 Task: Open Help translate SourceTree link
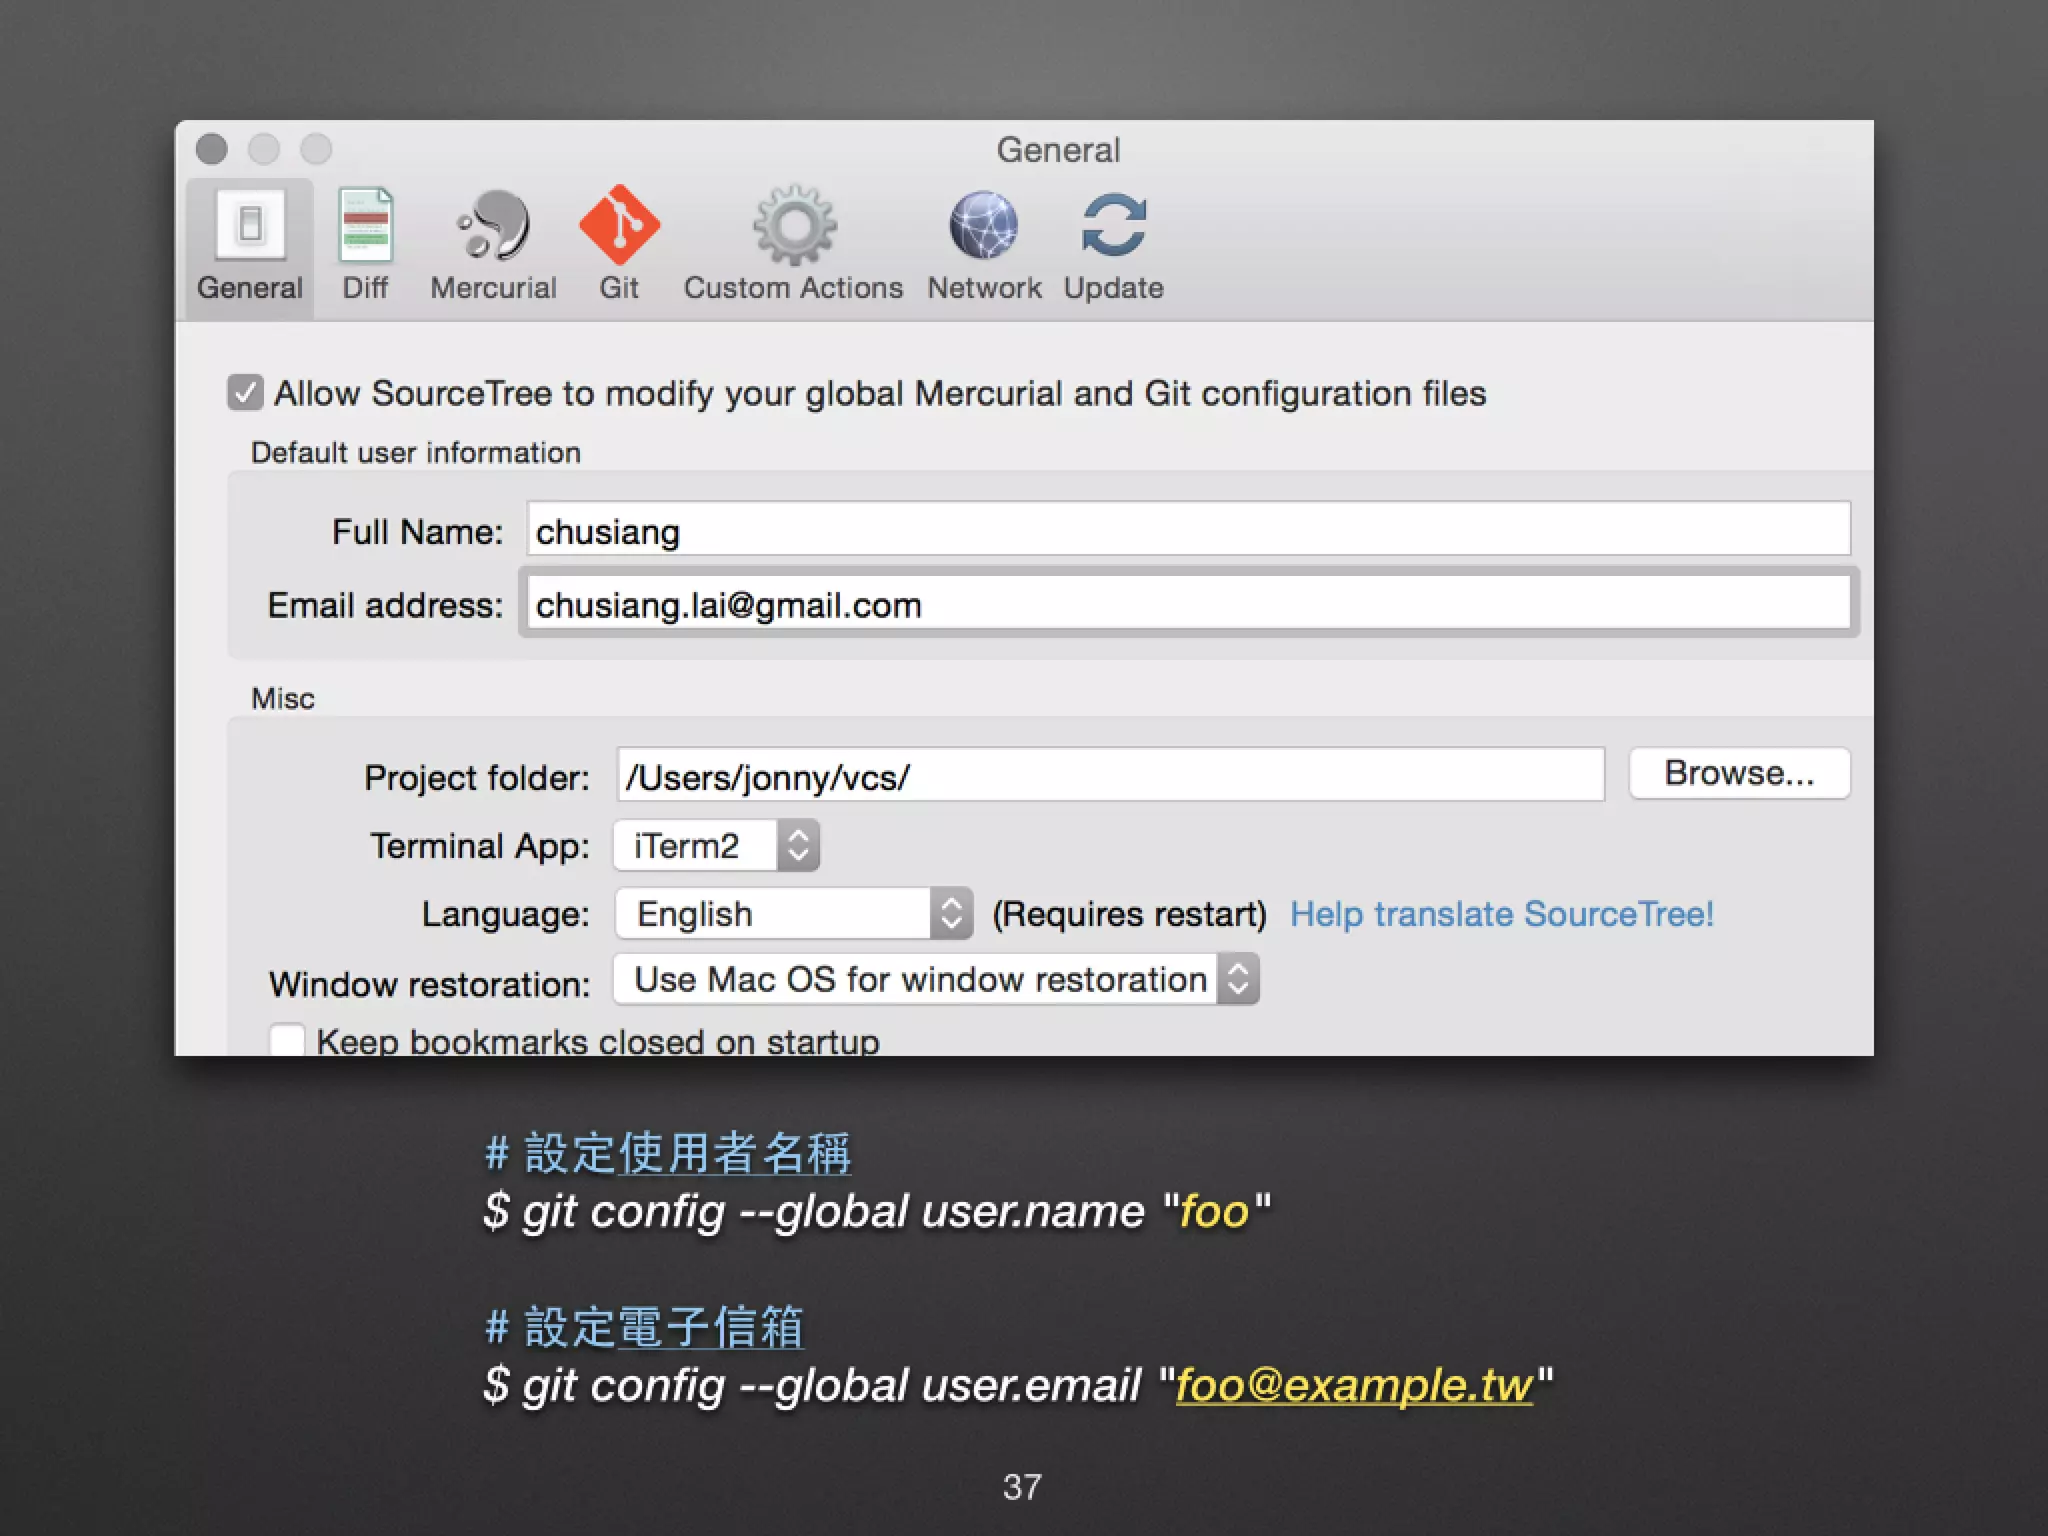tap(1501, 914)
